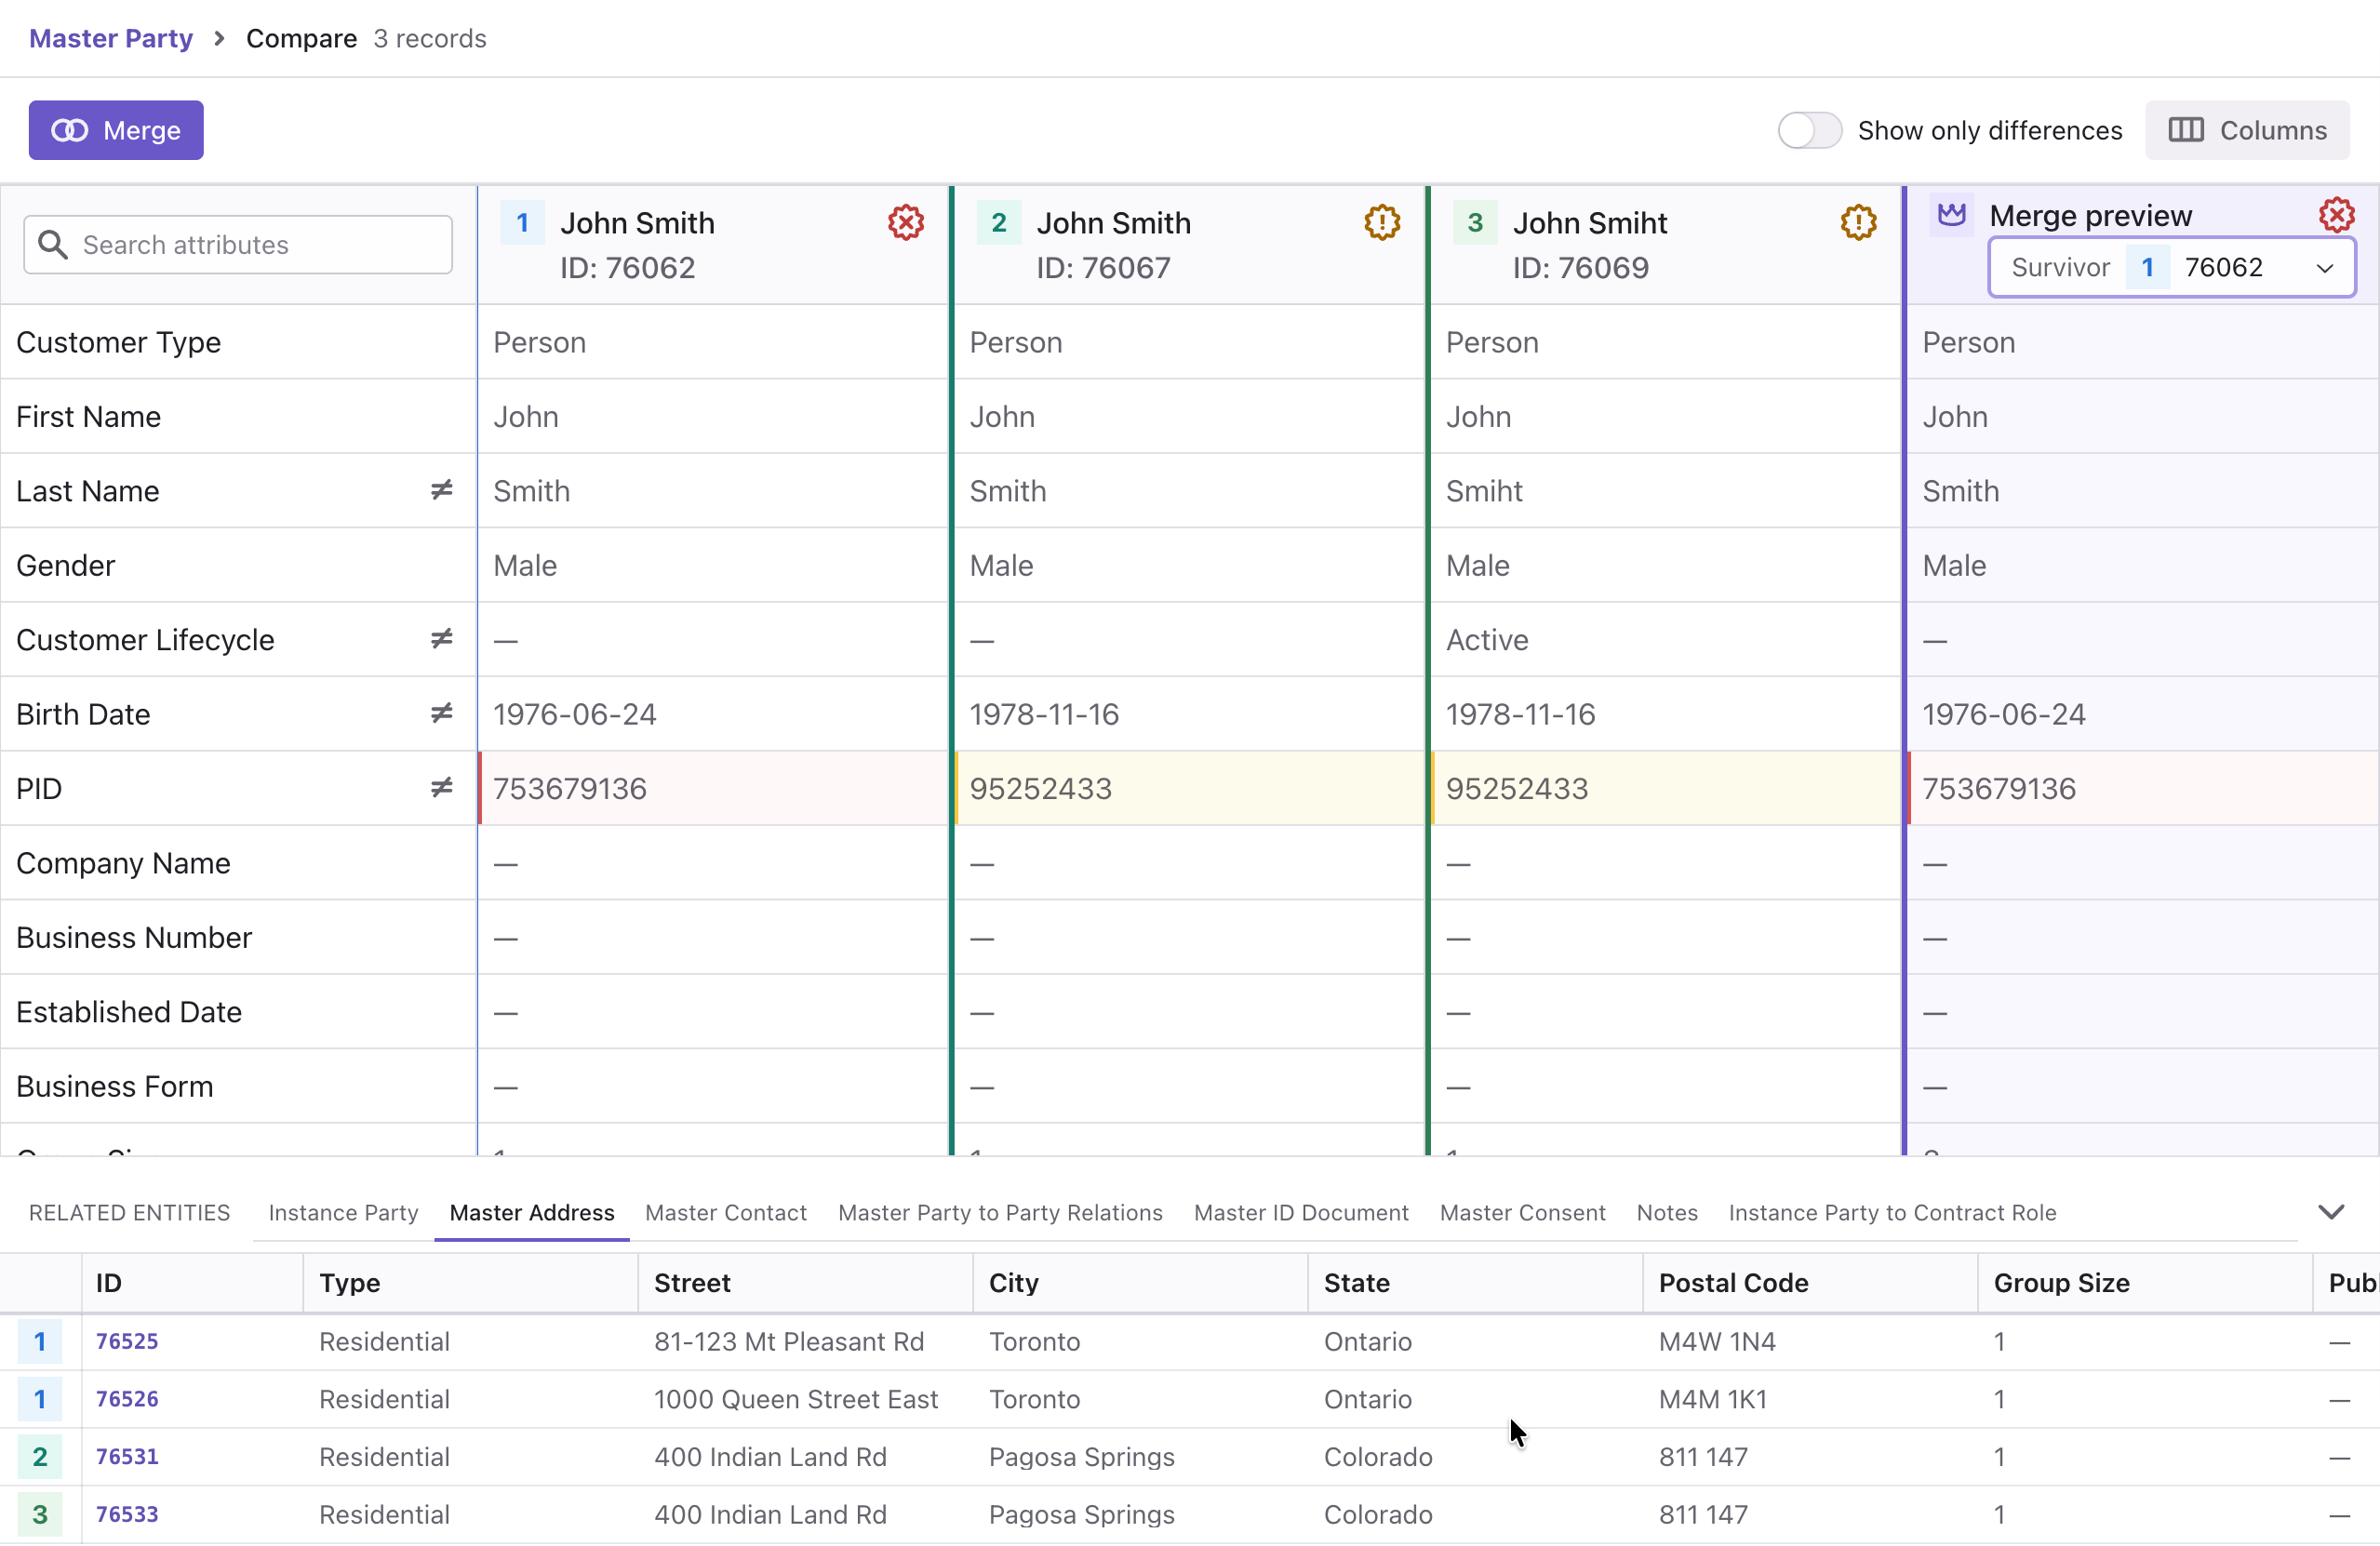Open address ID 76525 link
This screenshot has height=1546, width=2380.
[127, 1341]
